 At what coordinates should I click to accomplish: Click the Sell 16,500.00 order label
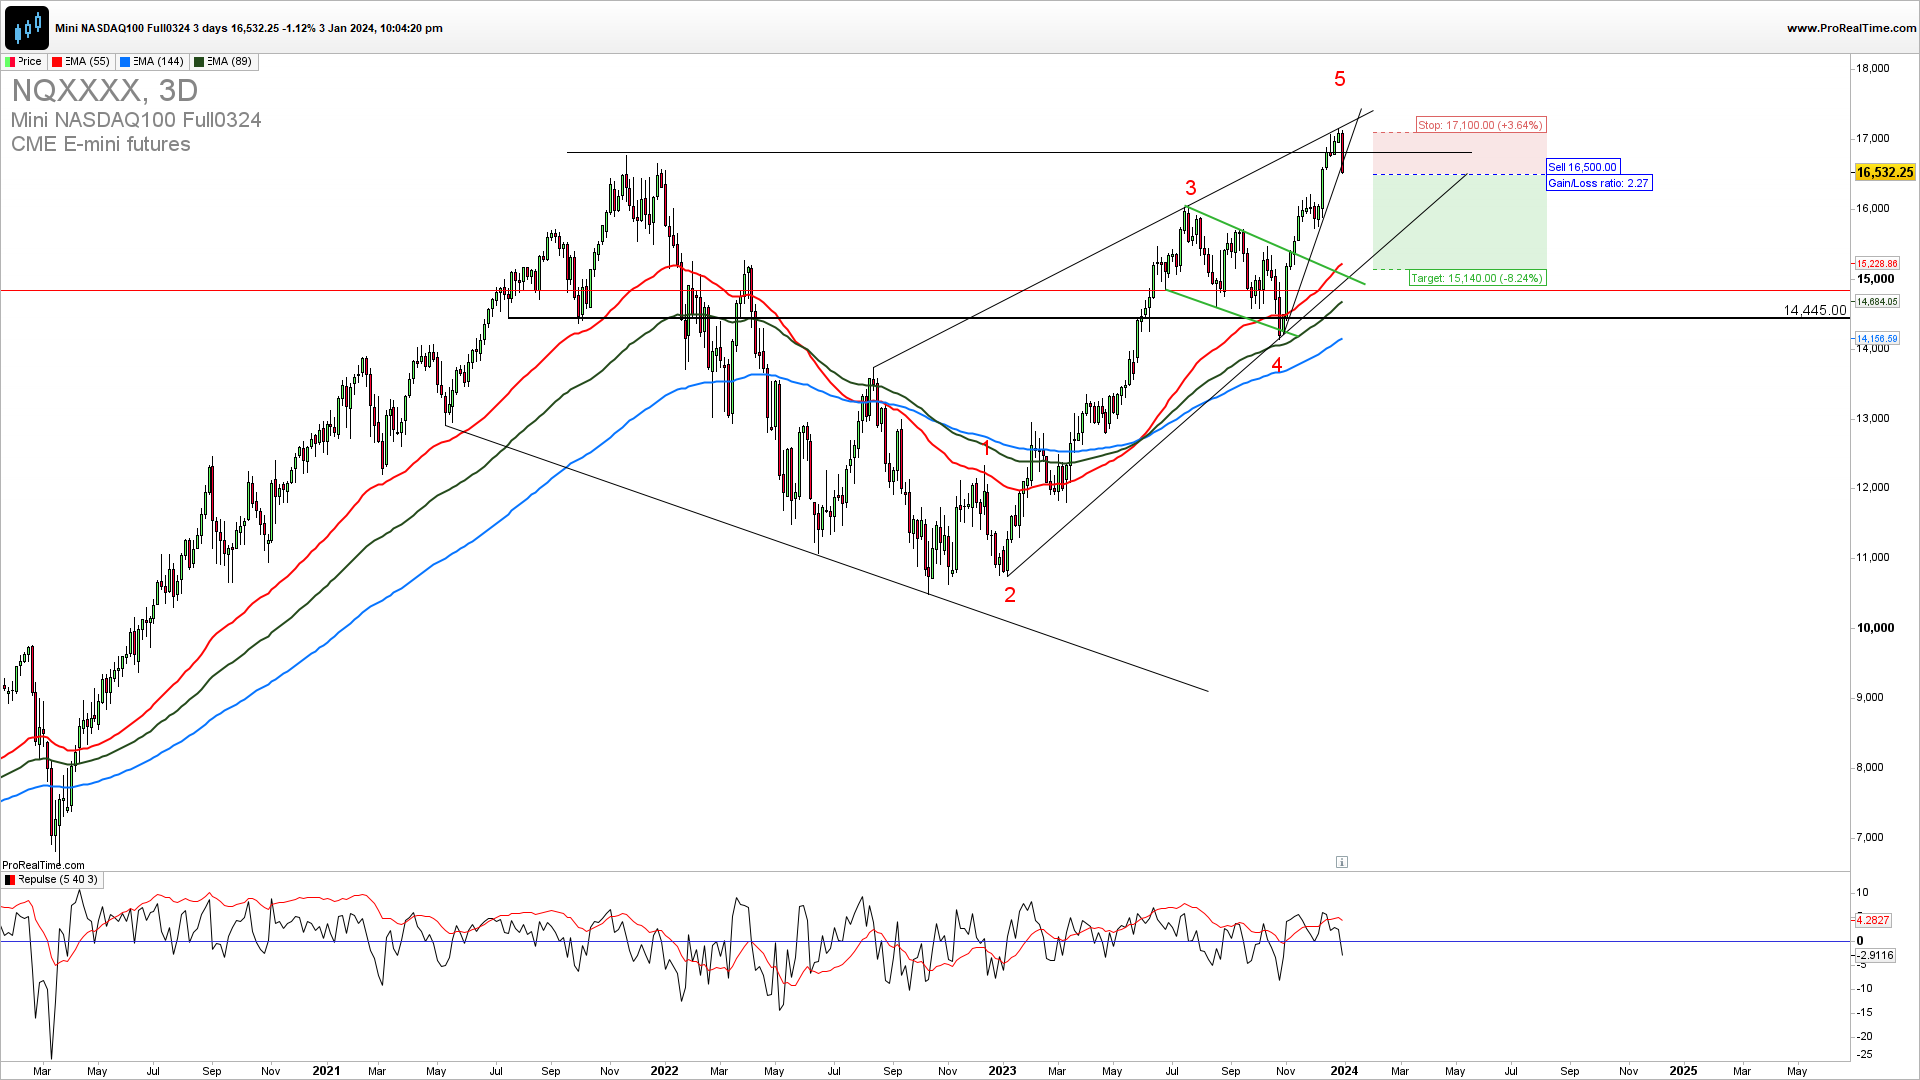[1583, 167]
